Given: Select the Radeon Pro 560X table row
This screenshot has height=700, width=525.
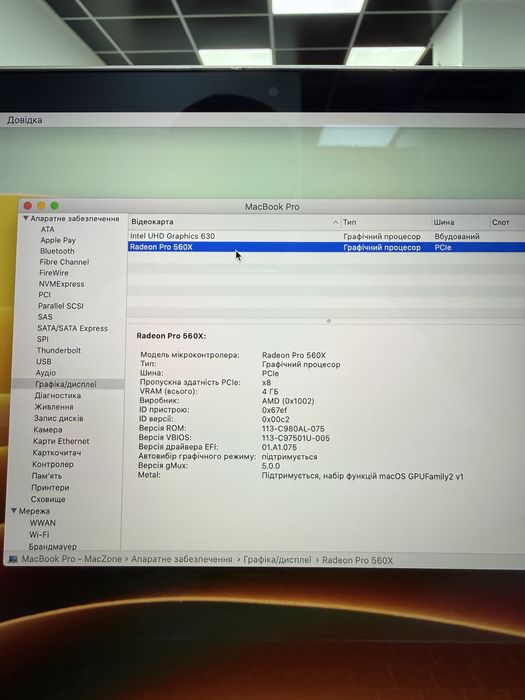Looking at the screenshot, I should (326, 247).
